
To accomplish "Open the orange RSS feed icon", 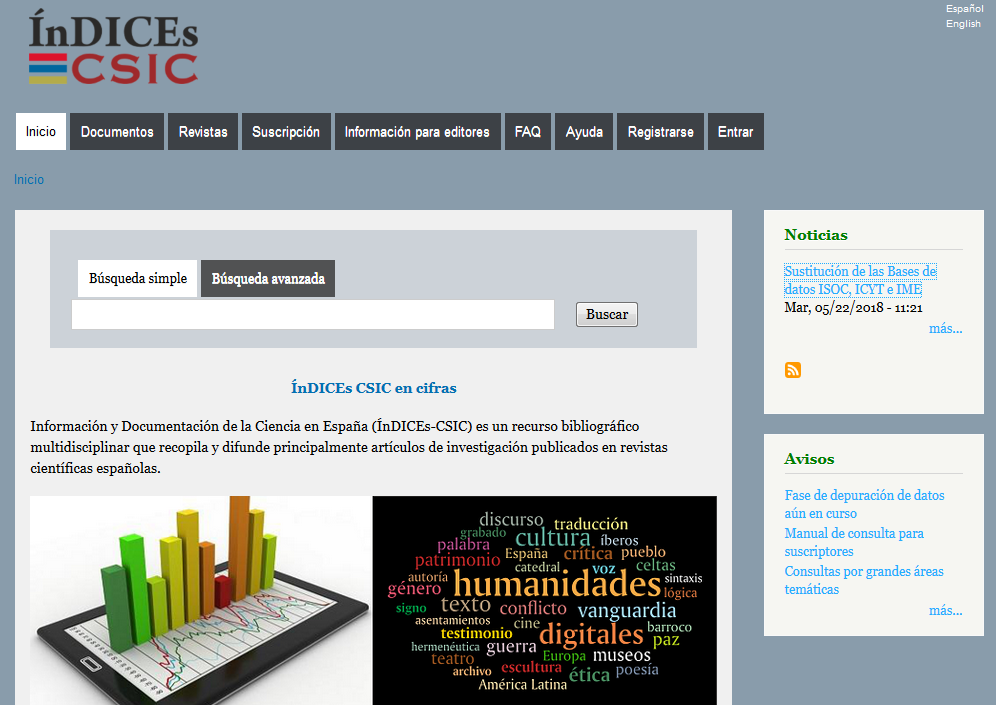I will click(793, 370).
